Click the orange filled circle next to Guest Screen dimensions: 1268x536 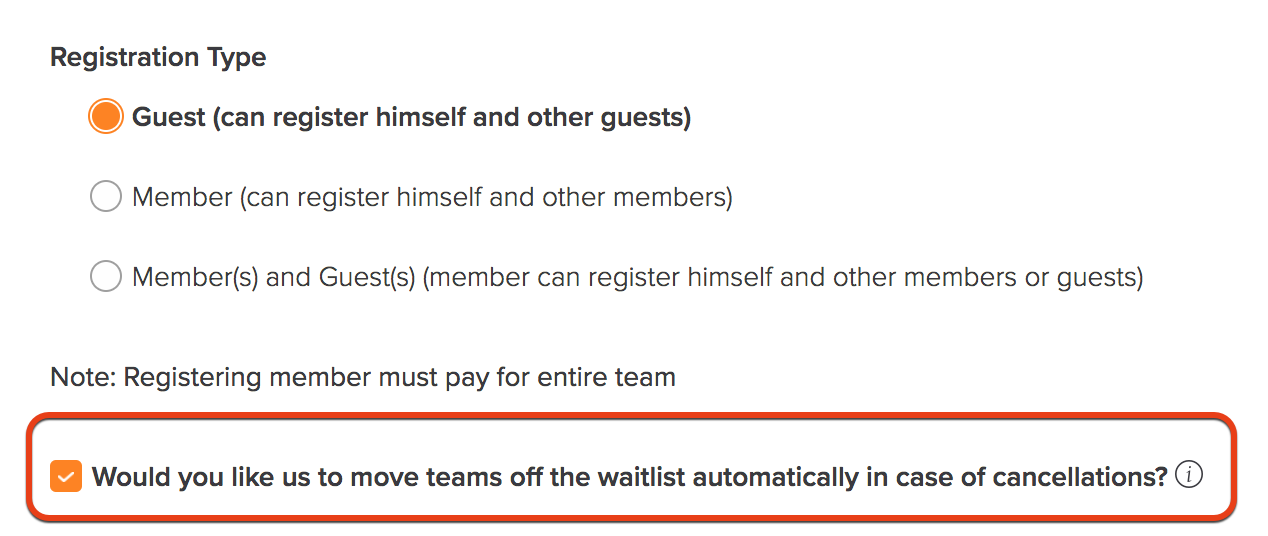click(105, 117)
